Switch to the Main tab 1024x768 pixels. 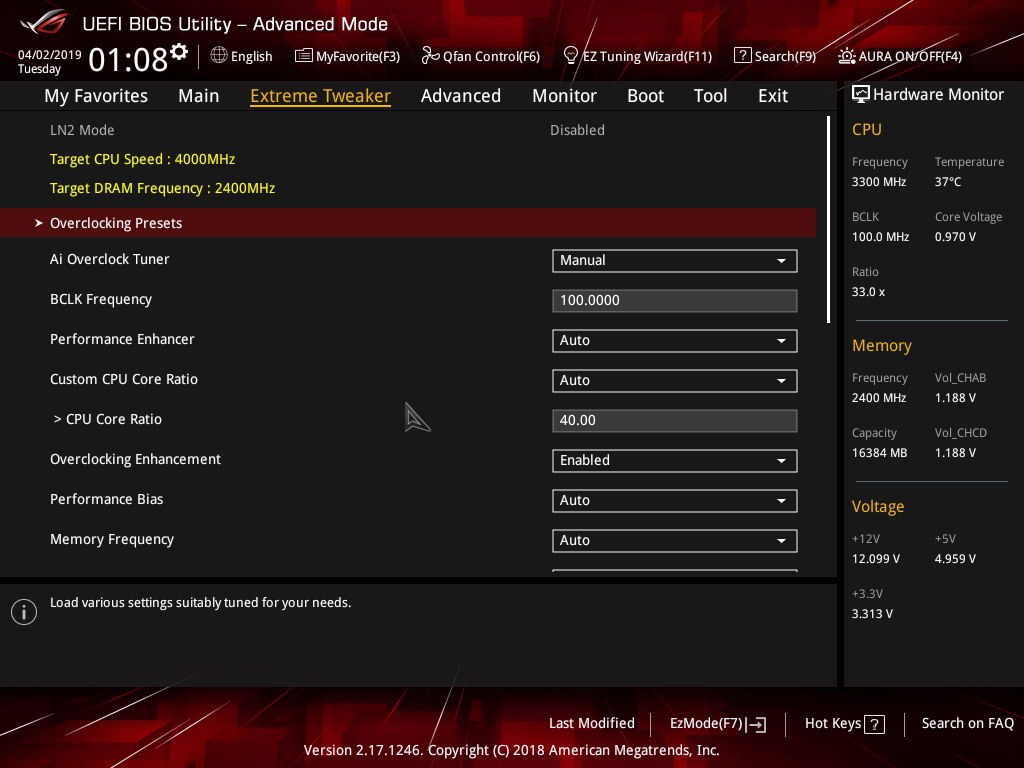199,95
